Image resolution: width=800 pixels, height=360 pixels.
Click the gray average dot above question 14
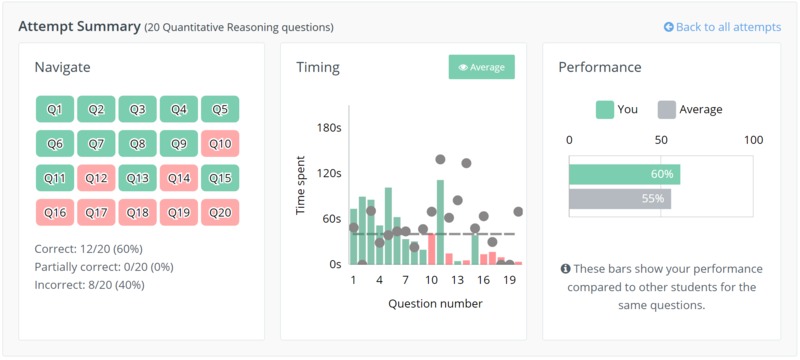tap(466, 163)
